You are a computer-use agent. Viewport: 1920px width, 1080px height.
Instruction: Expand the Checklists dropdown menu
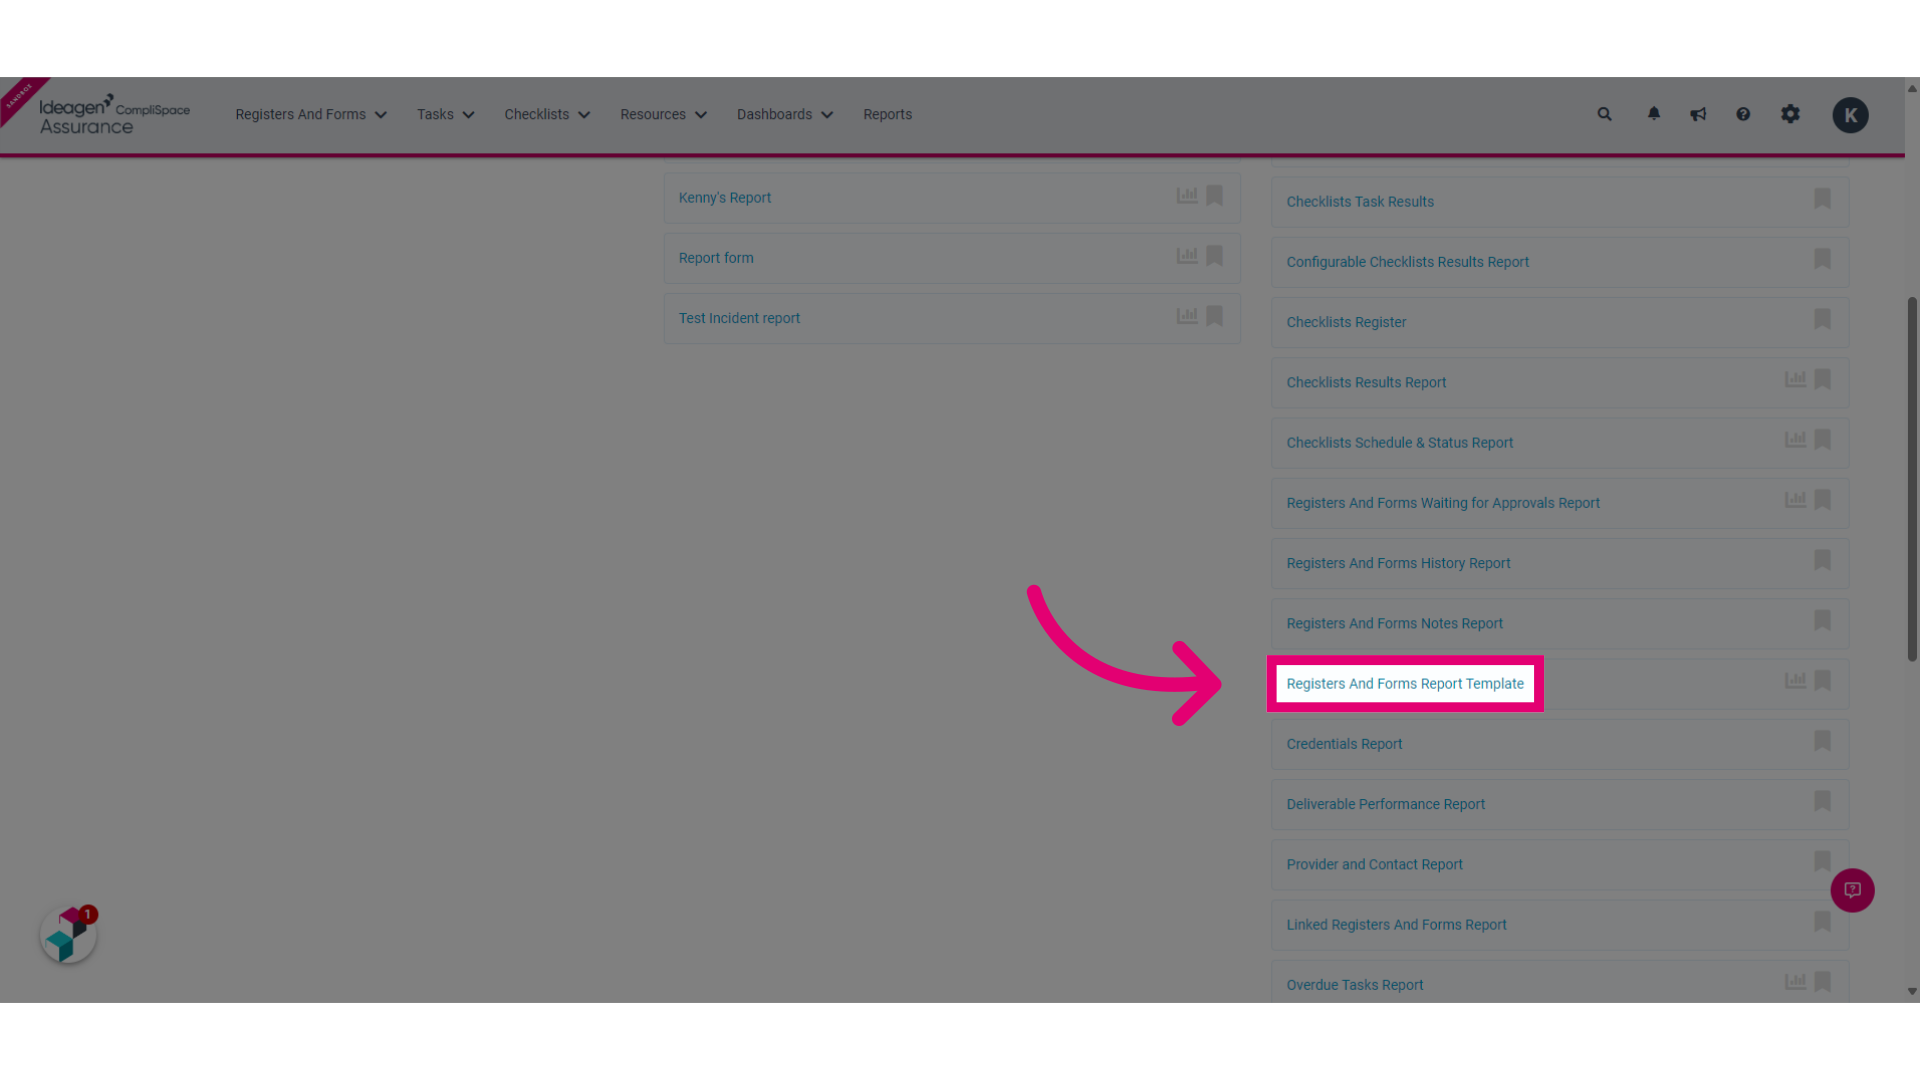point(547,114)
